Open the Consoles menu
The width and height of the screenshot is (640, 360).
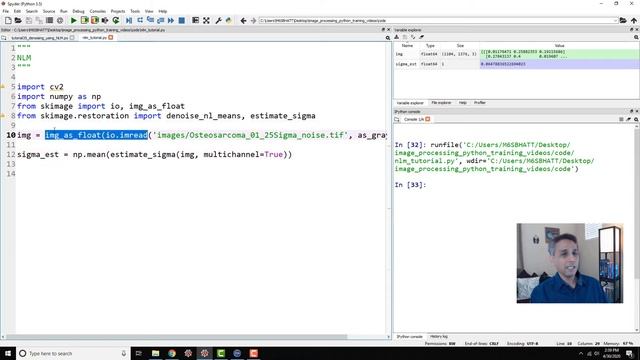pyautogui.click(x=98, y=11)
